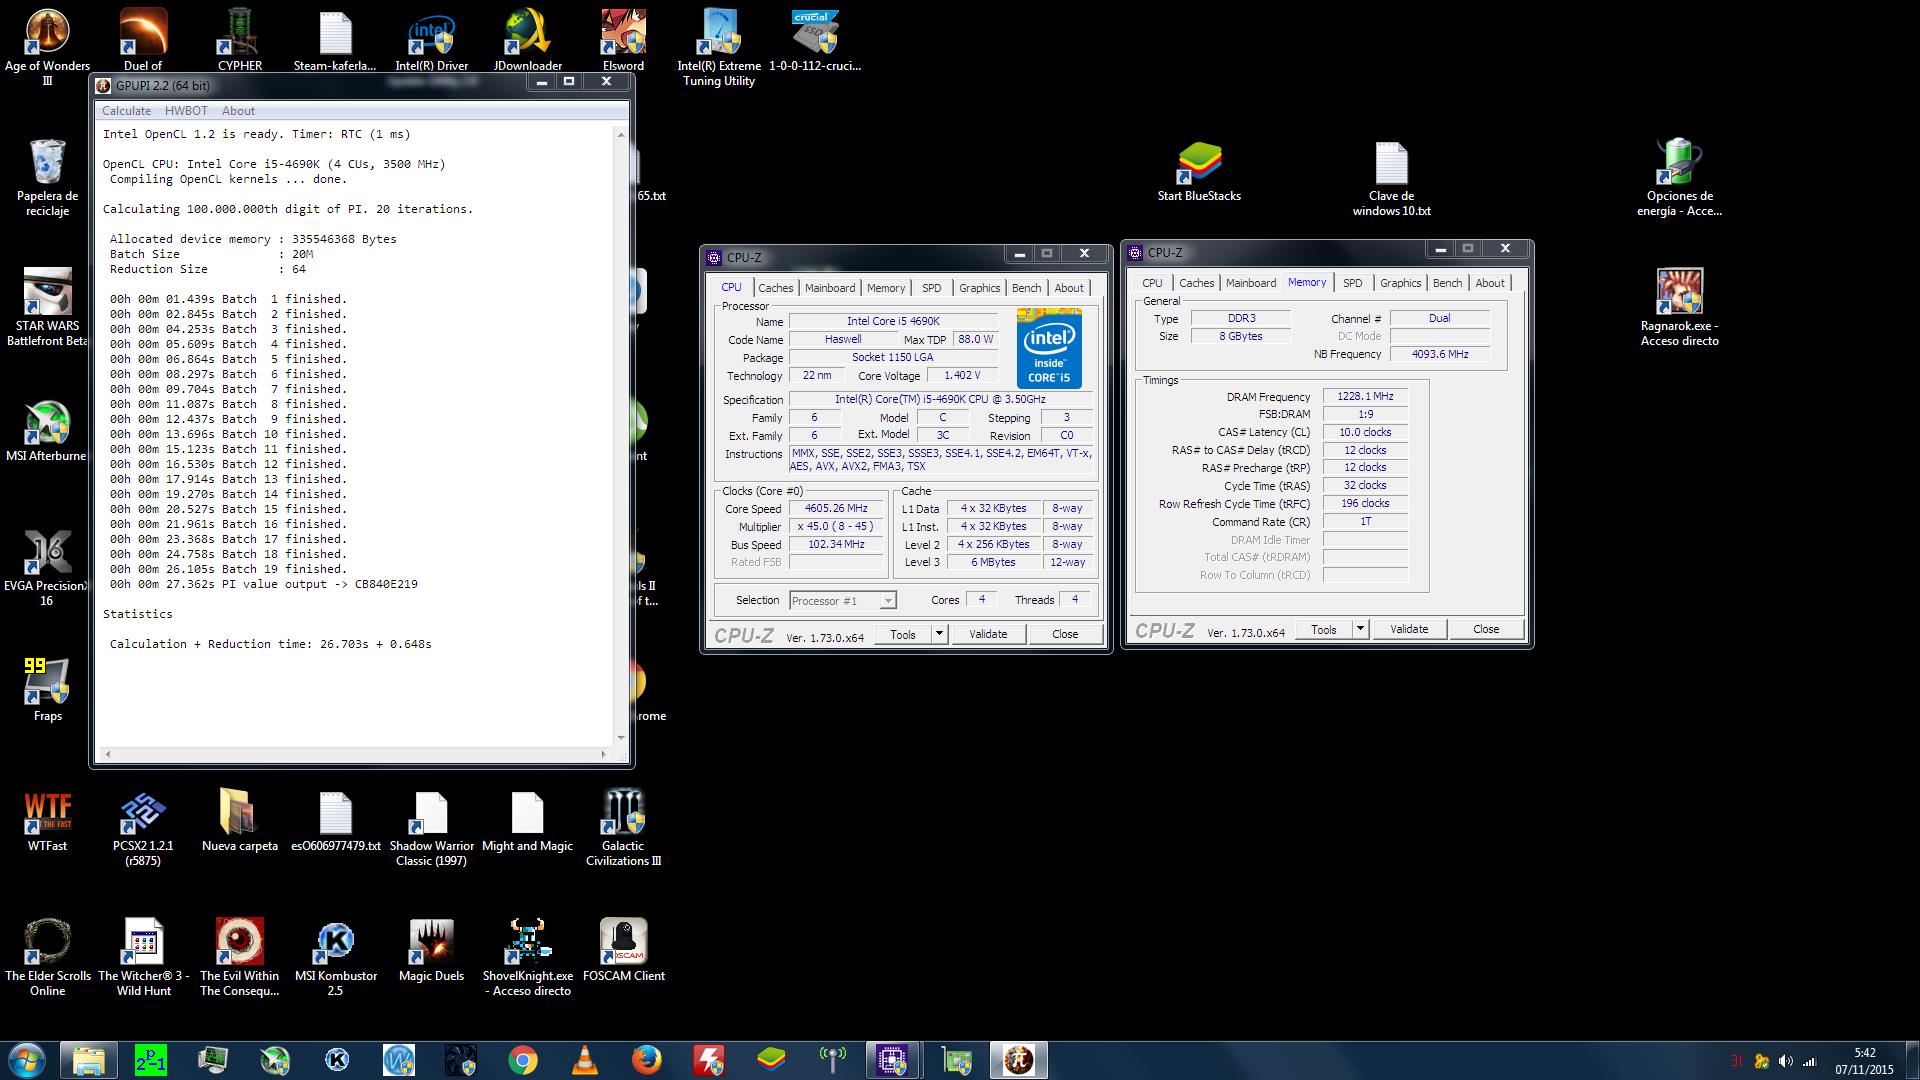Open Ragnarok.exe Acceso directo icon
The height and width of the screenshot is (1080, 1920).
pos(1679,308)
